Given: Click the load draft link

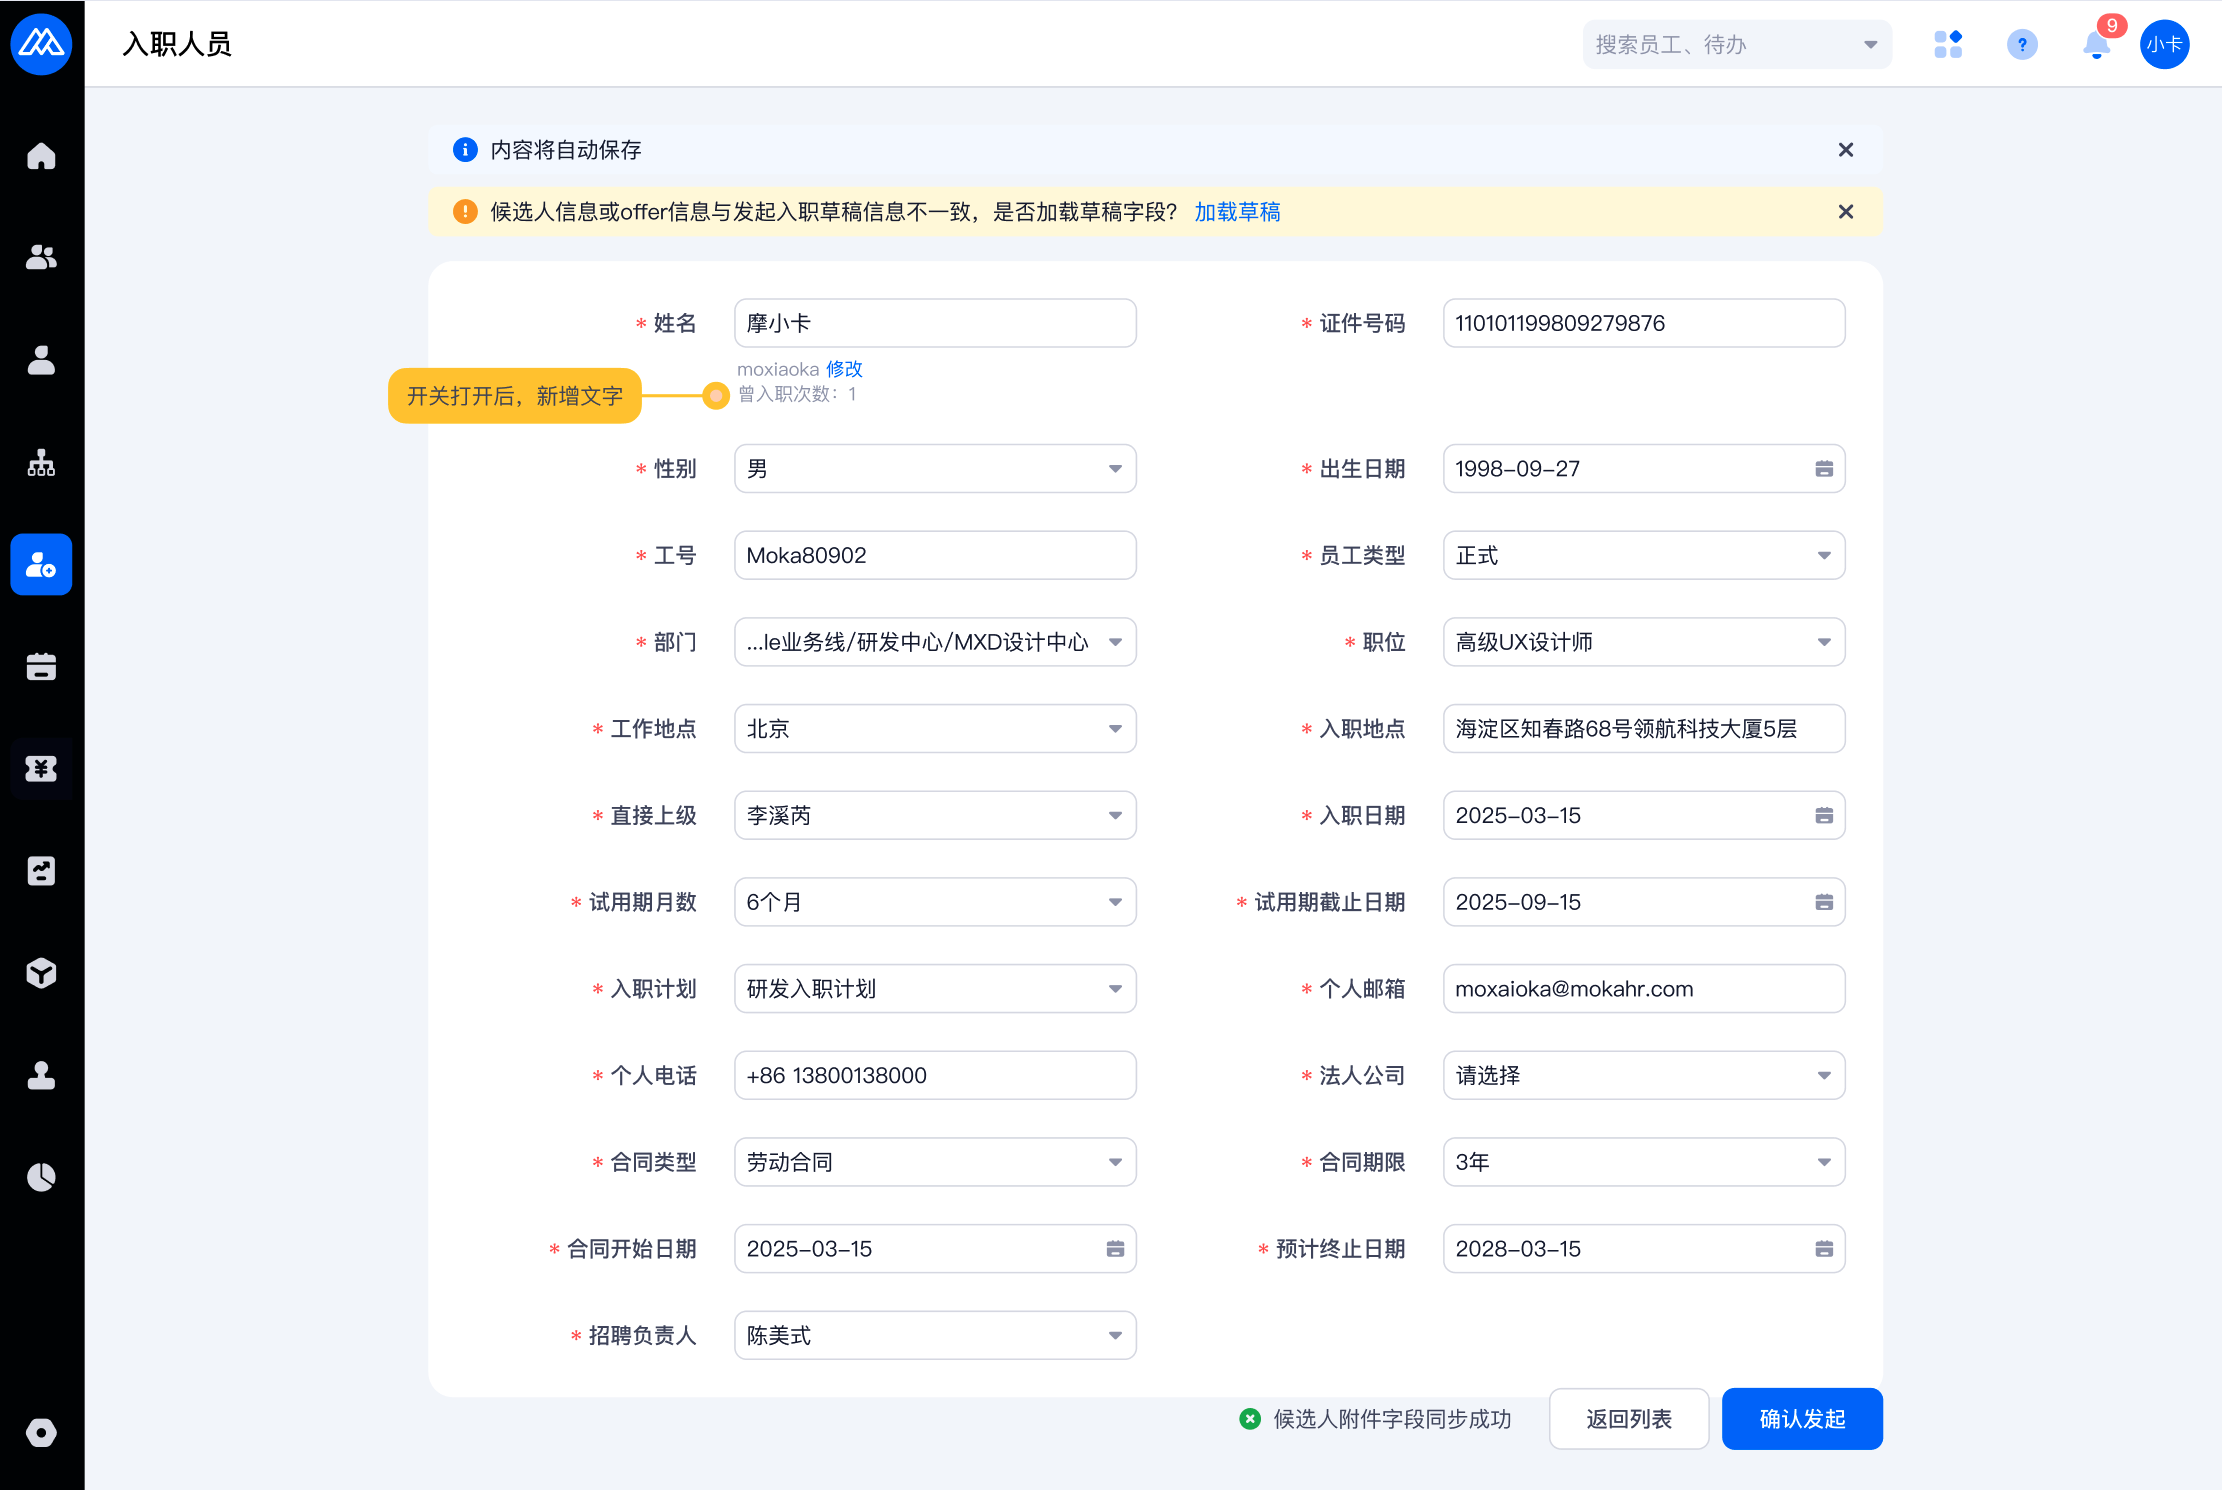Looking at the screenshot, I should (x=1237, y=212).
